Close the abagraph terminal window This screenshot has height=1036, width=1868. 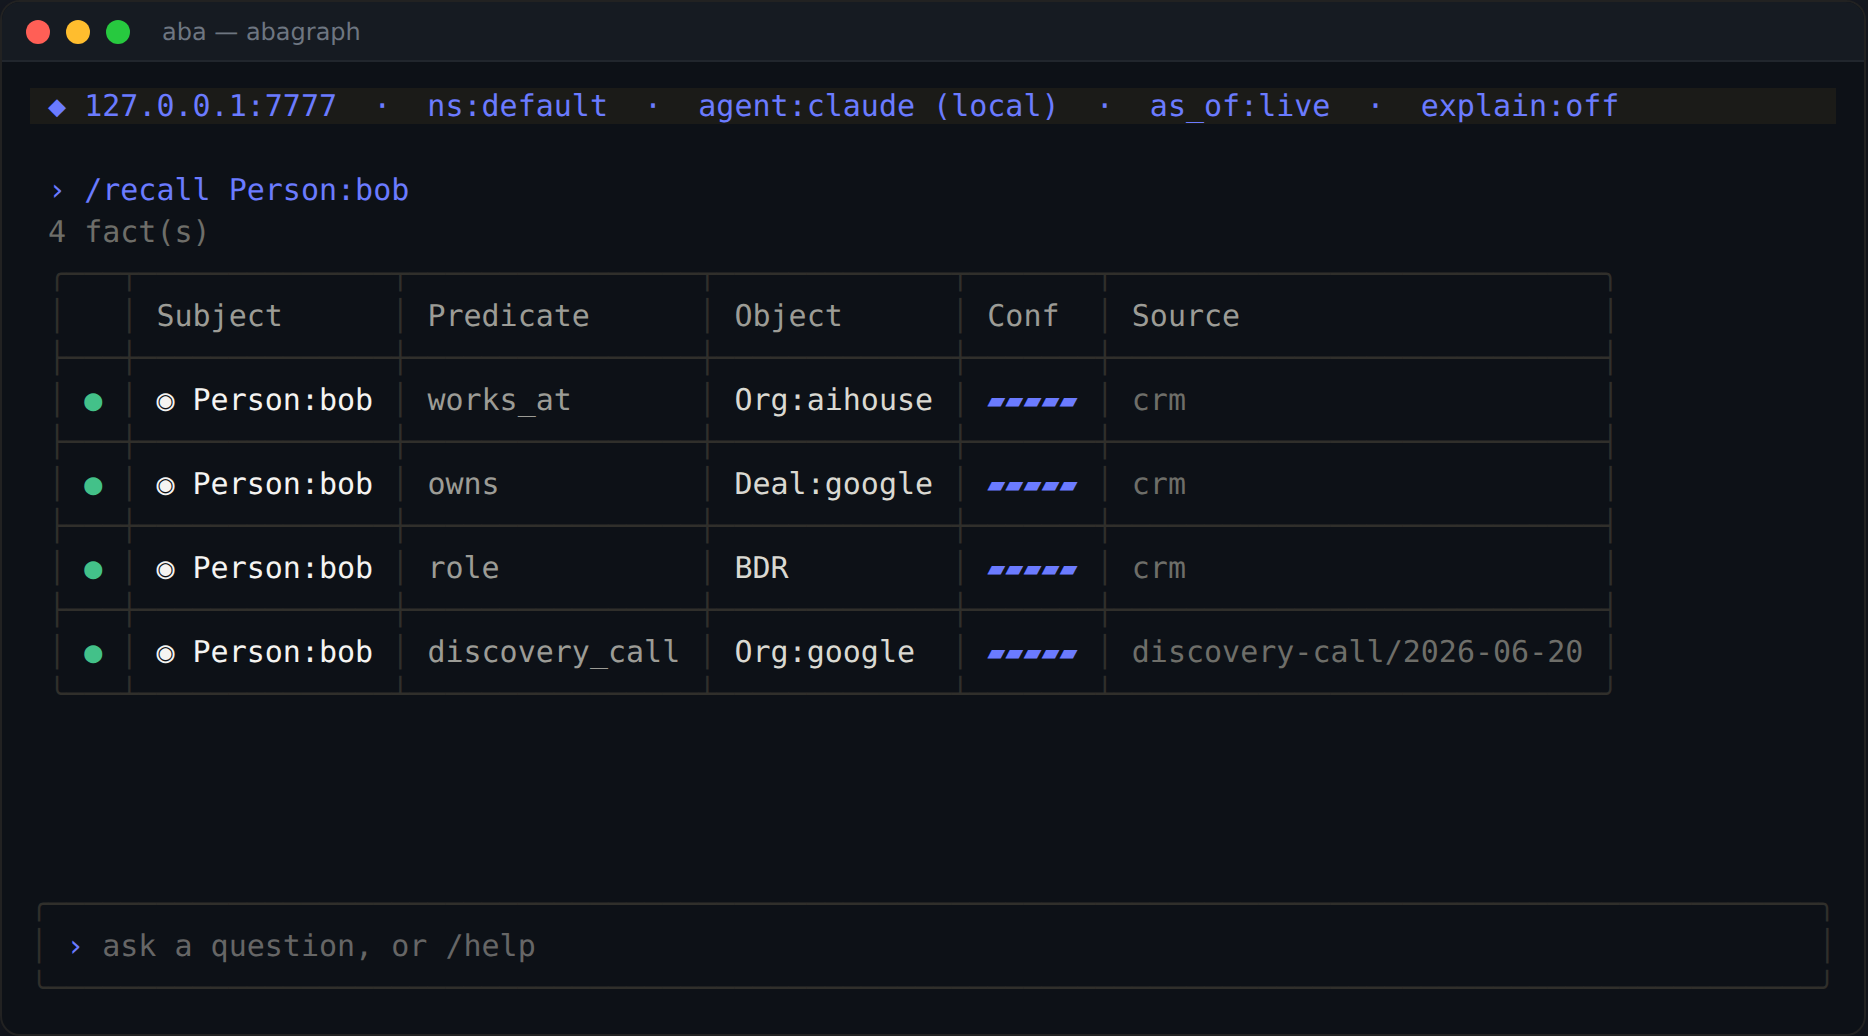[38, 32]
